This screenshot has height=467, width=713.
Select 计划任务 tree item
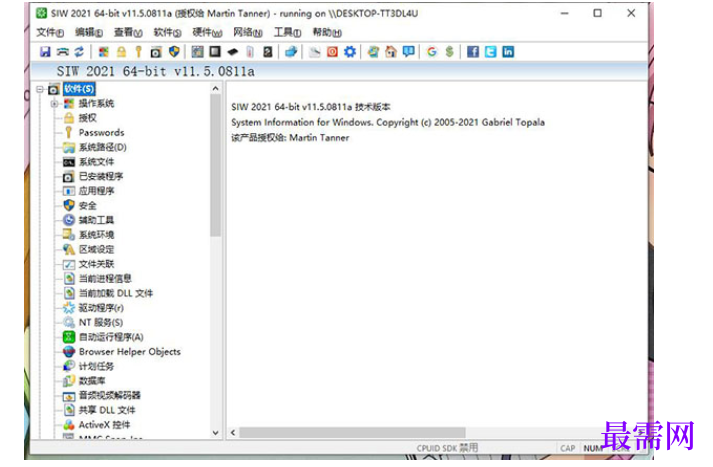pyautogui.click(x=96, y=366)
